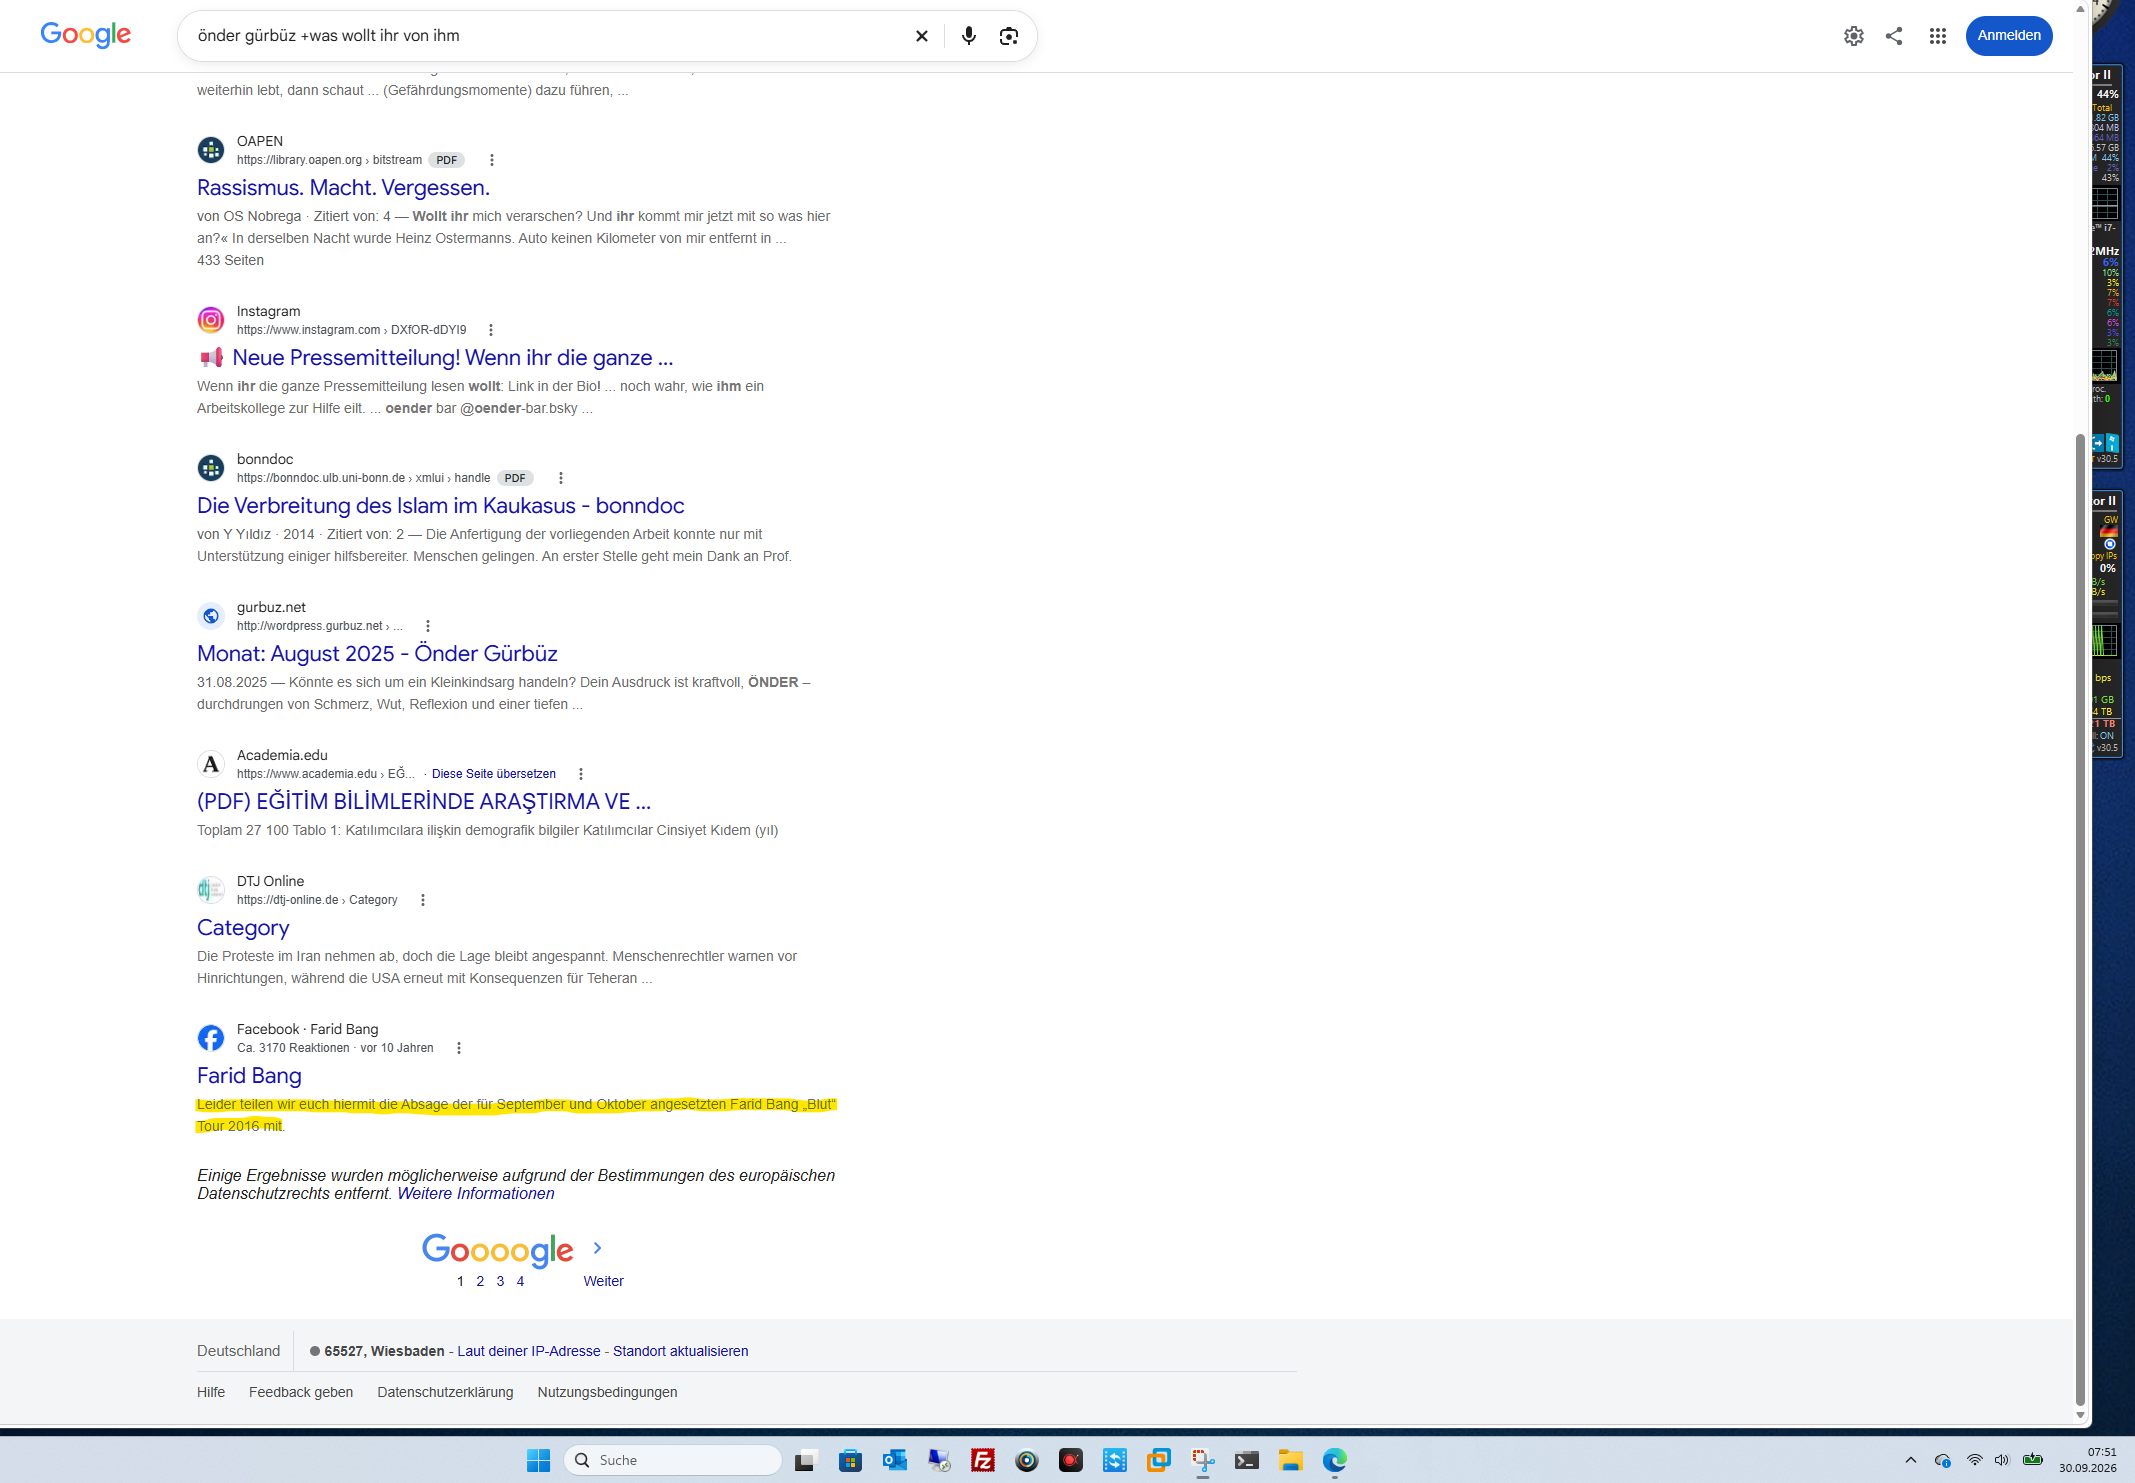Click into the Google search input field
Image resolution: width=2135 pixels, height=1483 pixels.
click(x=545, y=36)
